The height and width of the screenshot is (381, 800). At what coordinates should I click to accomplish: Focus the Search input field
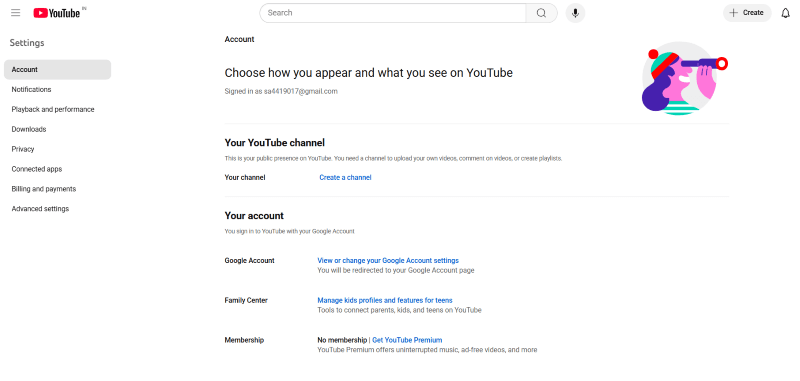point(393,13)
